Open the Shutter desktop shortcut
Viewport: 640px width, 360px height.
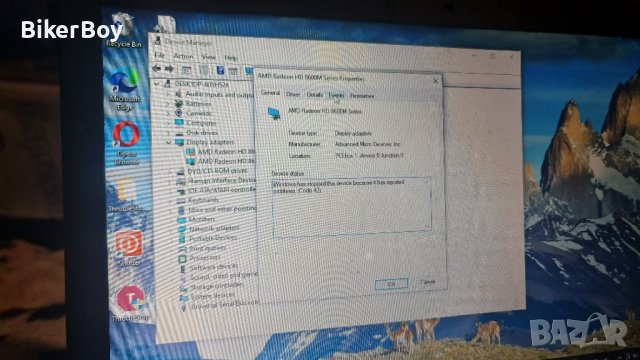click(129, 249)
